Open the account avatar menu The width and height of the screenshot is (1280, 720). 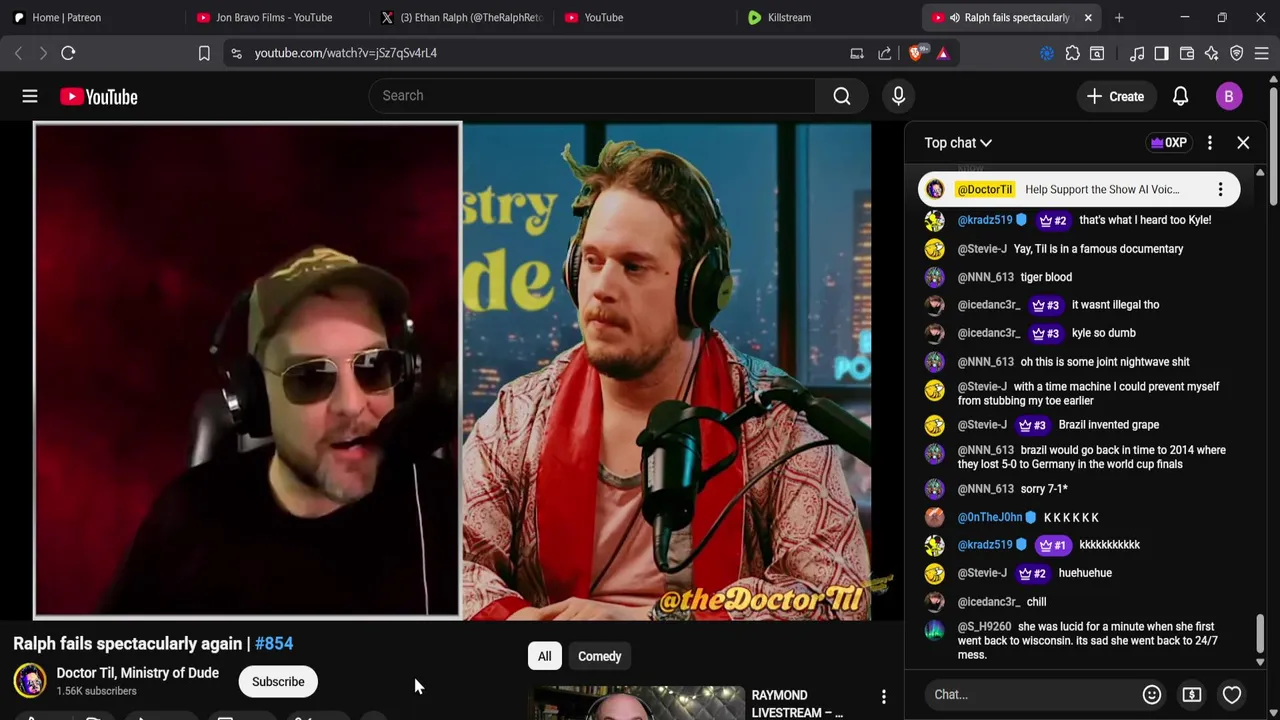coord(1229,96)
